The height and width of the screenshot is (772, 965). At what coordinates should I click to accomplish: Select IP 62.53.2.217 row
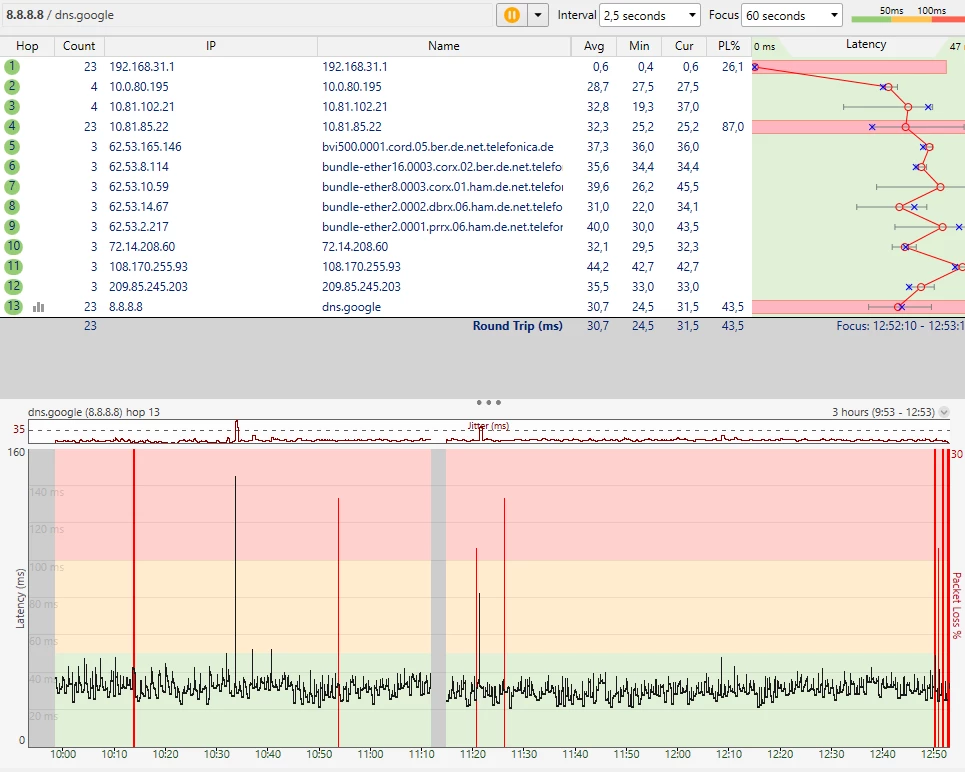point(138,227)
